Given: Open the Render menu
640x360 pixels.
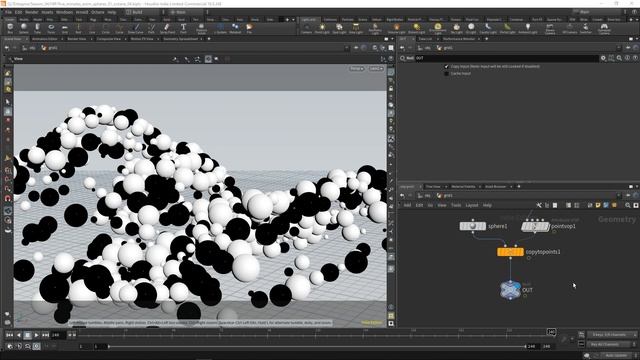Looking at the screenshot, I should click(31, 12).
